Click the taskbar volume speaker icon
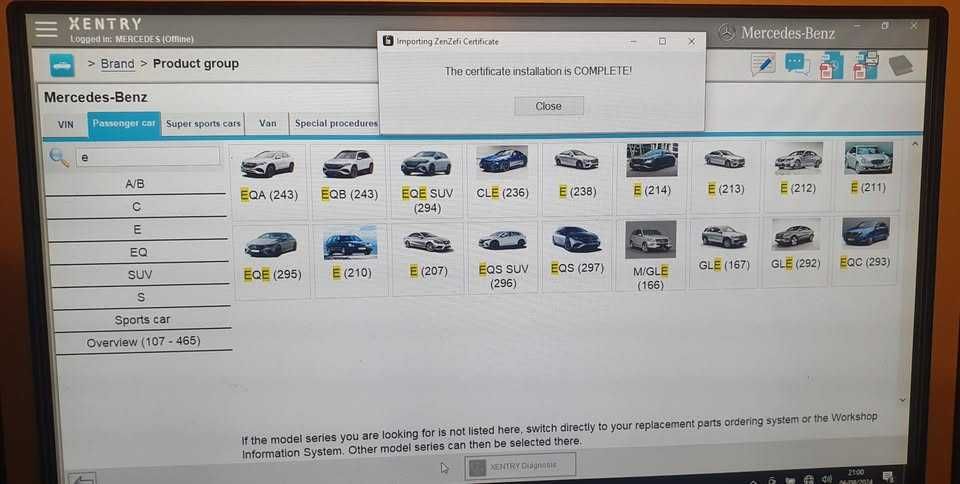The image size is (960, 484). (827, 478)
